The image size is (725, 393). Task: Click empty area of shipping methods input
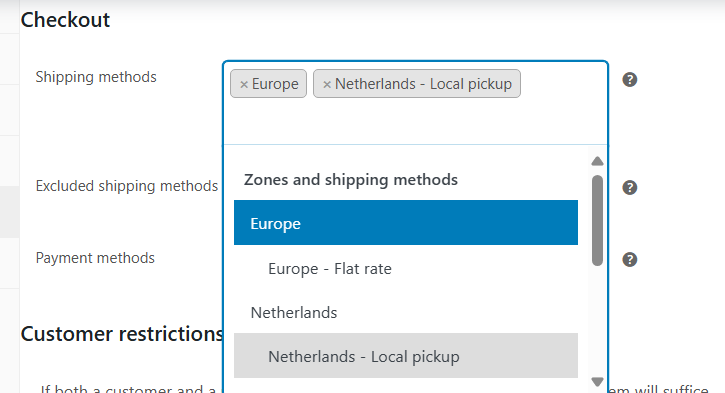415,121
